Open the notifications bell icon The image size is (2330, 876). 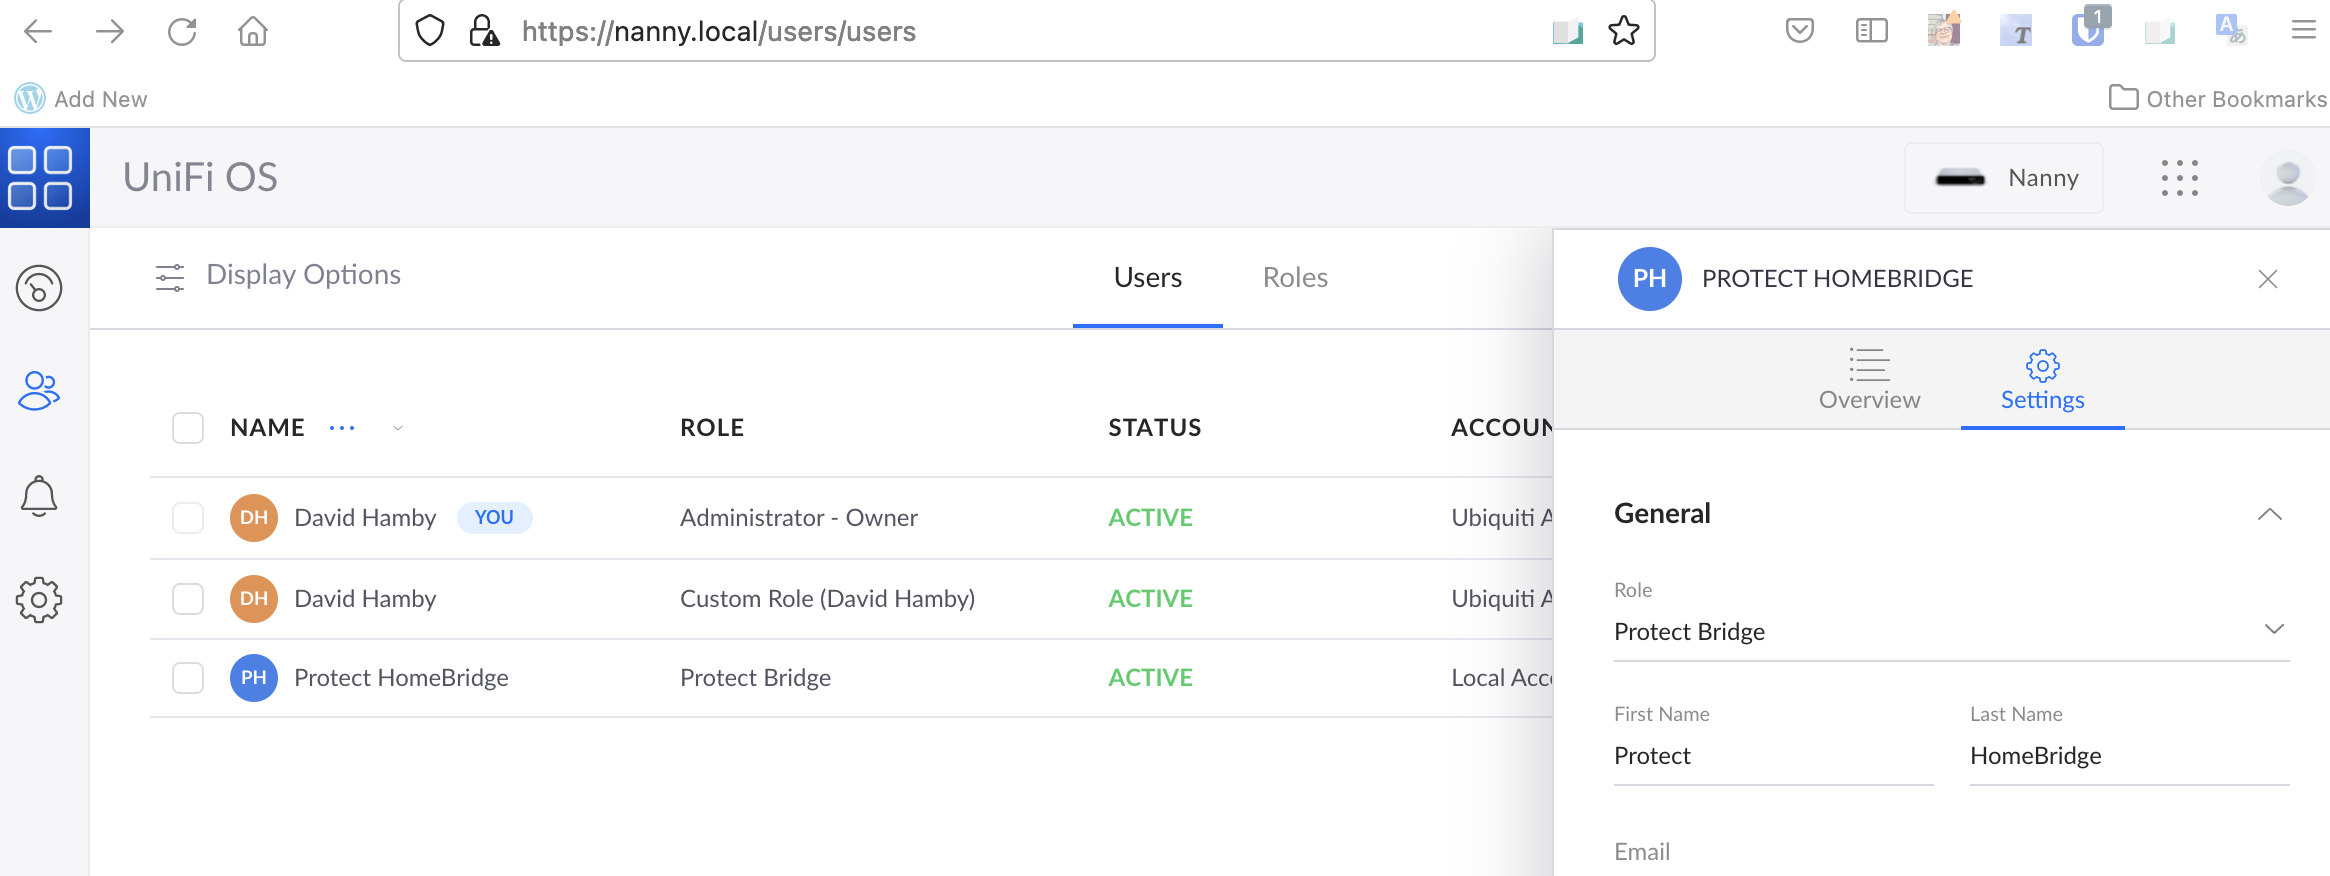pyautogui.click(x=39, y=496)
